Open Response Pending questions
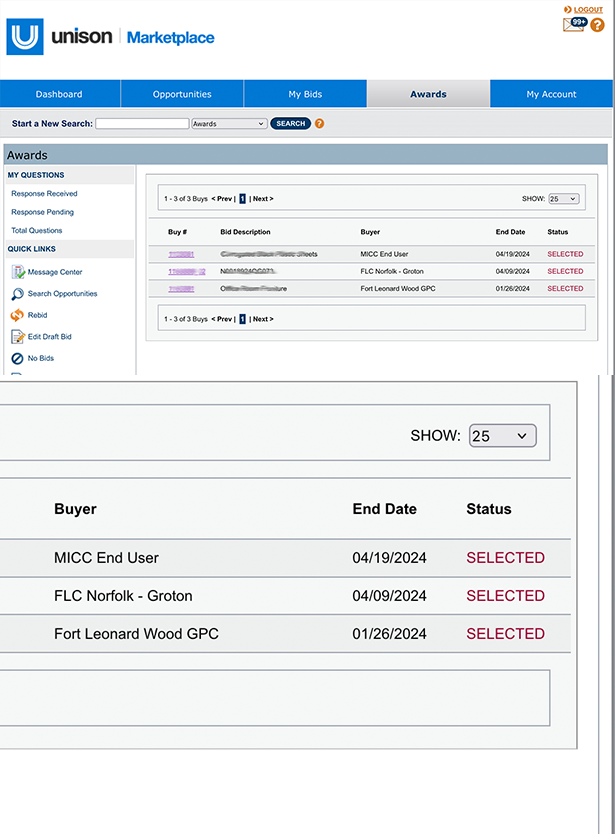Screen dimensions: 615x834 (43, 212)
